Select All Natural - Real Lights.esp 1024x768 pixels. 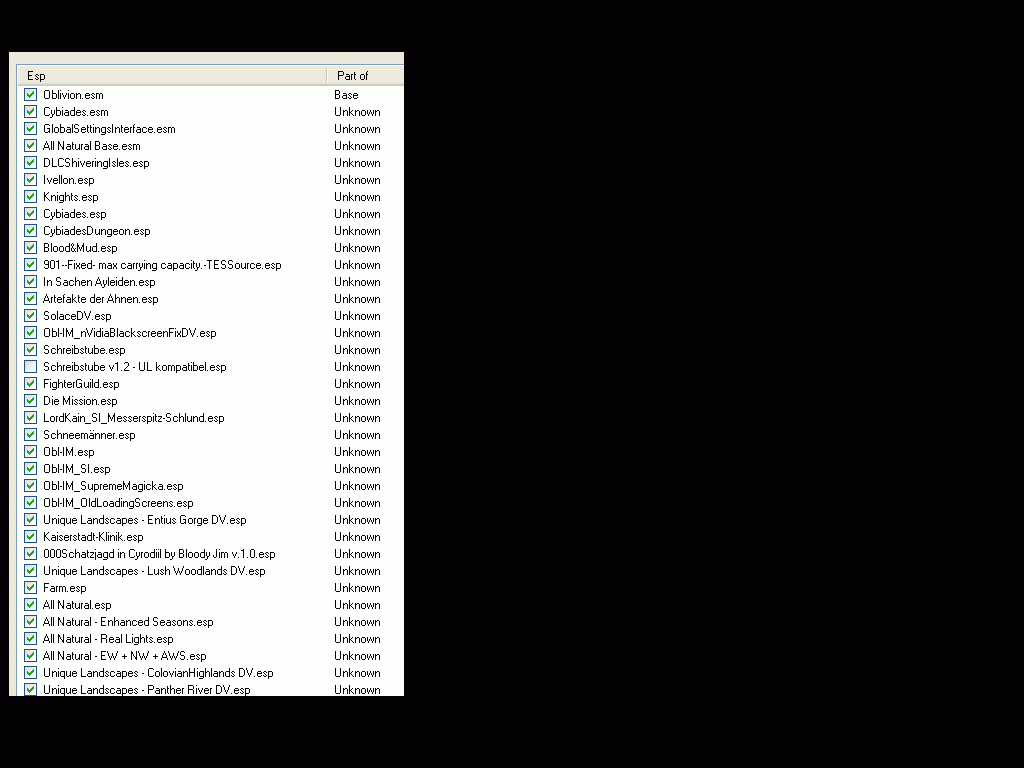[x=108, y=639]
